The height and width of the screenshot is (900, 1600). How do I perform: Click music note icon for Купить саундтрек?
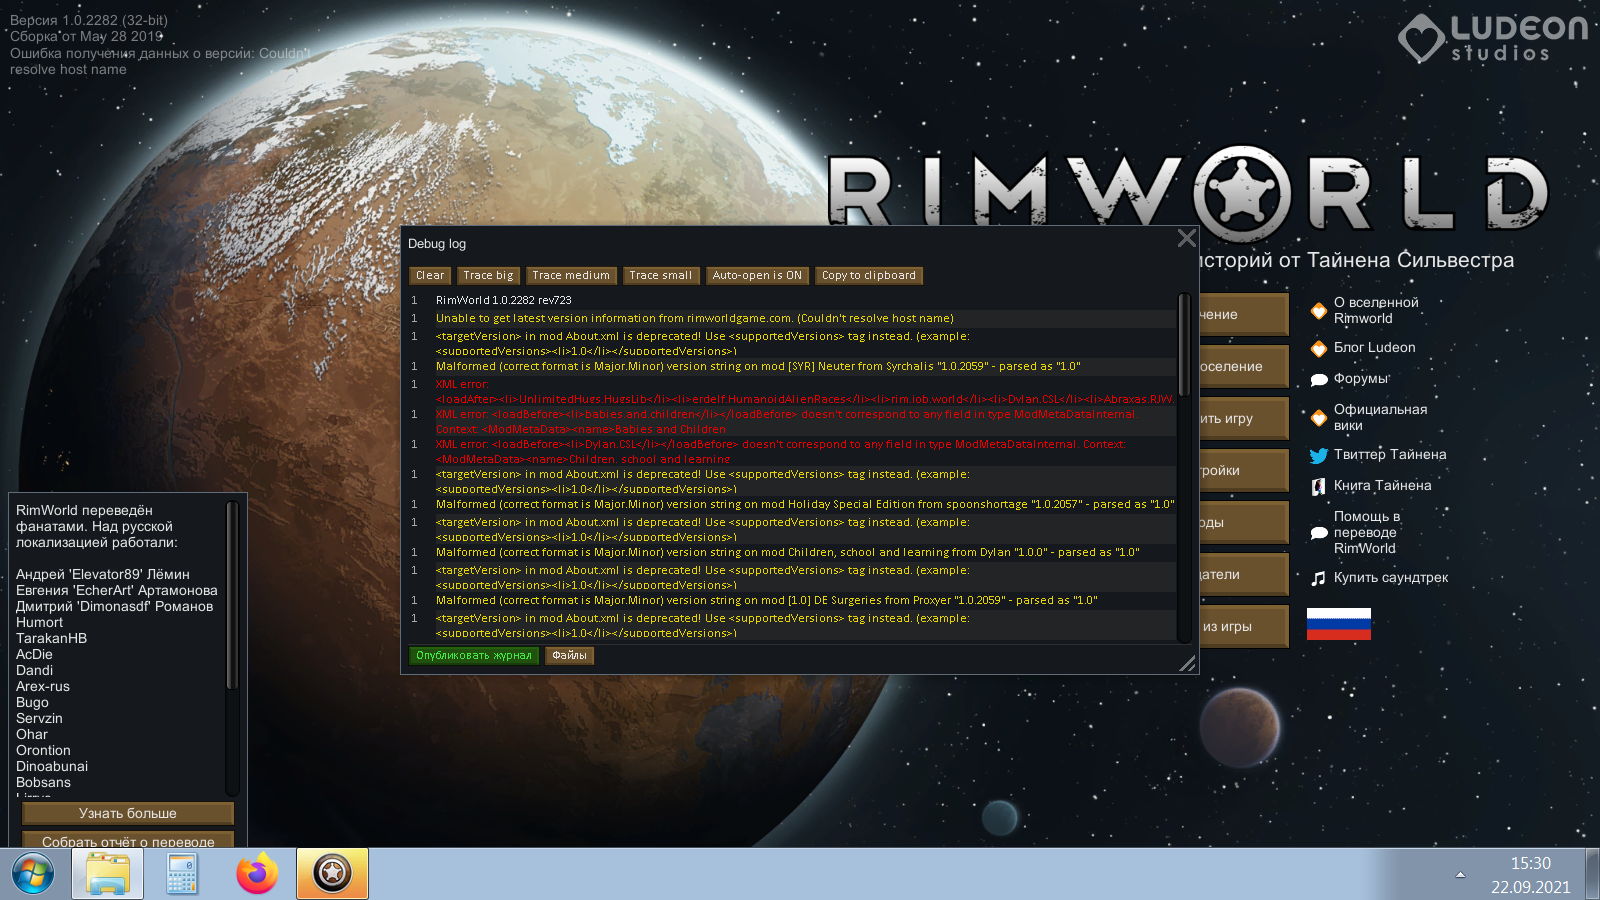click(1319, 578)
